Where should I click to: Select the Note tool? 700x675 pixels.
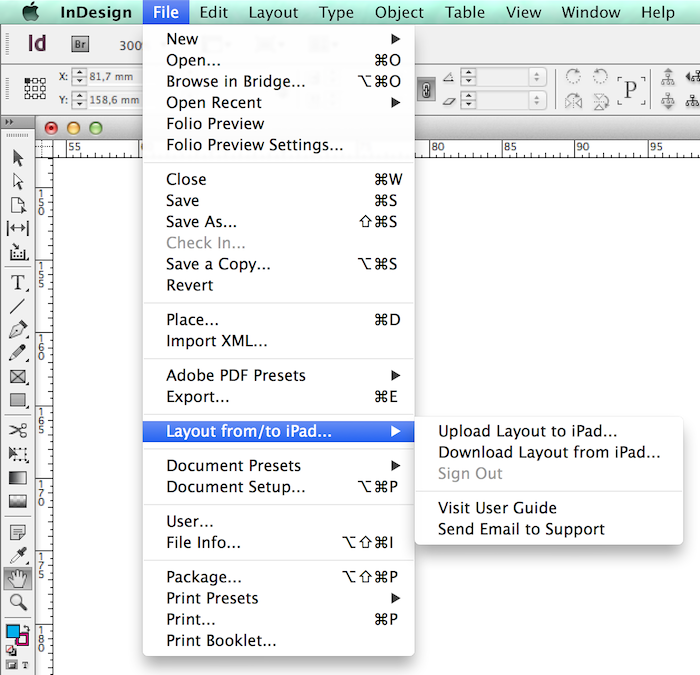tap(18, 532)
